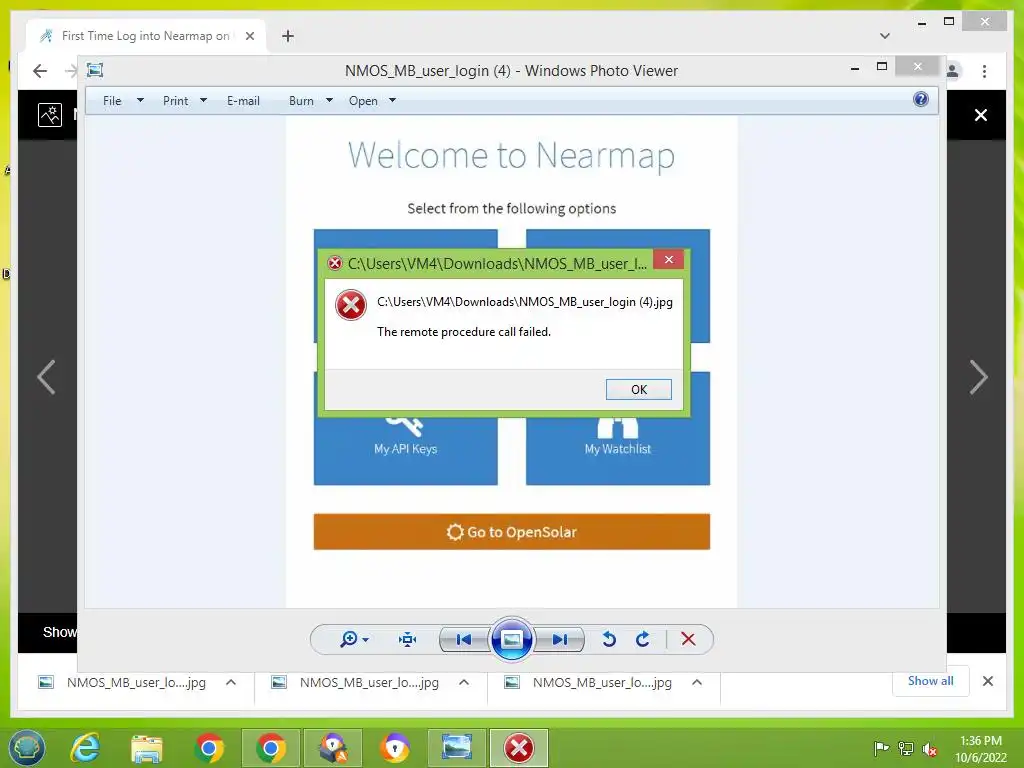Expand the Print menu dropdown arrow
The image size is (1024, 768).
(x=203, y=101)
